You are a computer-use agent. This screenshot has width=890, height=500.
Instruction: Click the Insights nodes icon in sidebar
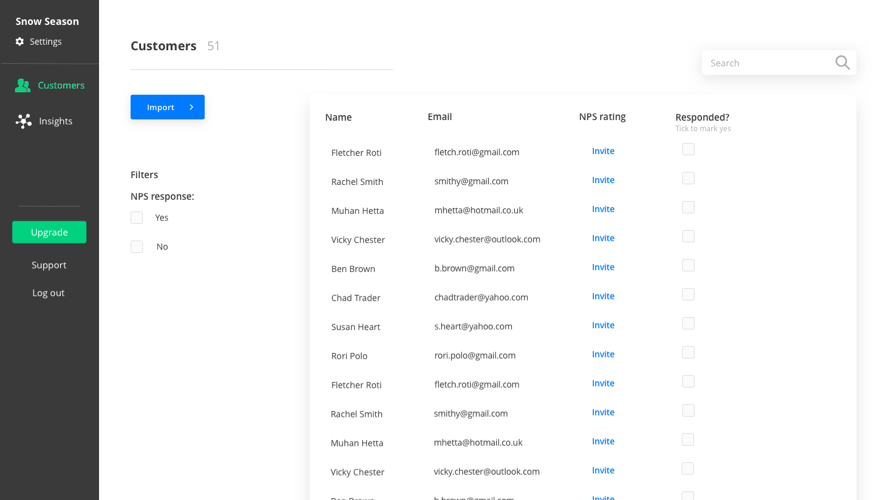point(24,121)
